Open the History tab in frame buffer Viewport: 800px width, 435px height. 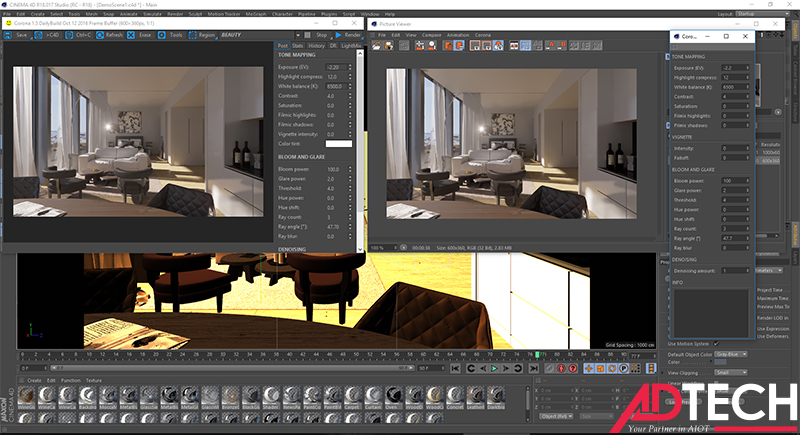315,46
